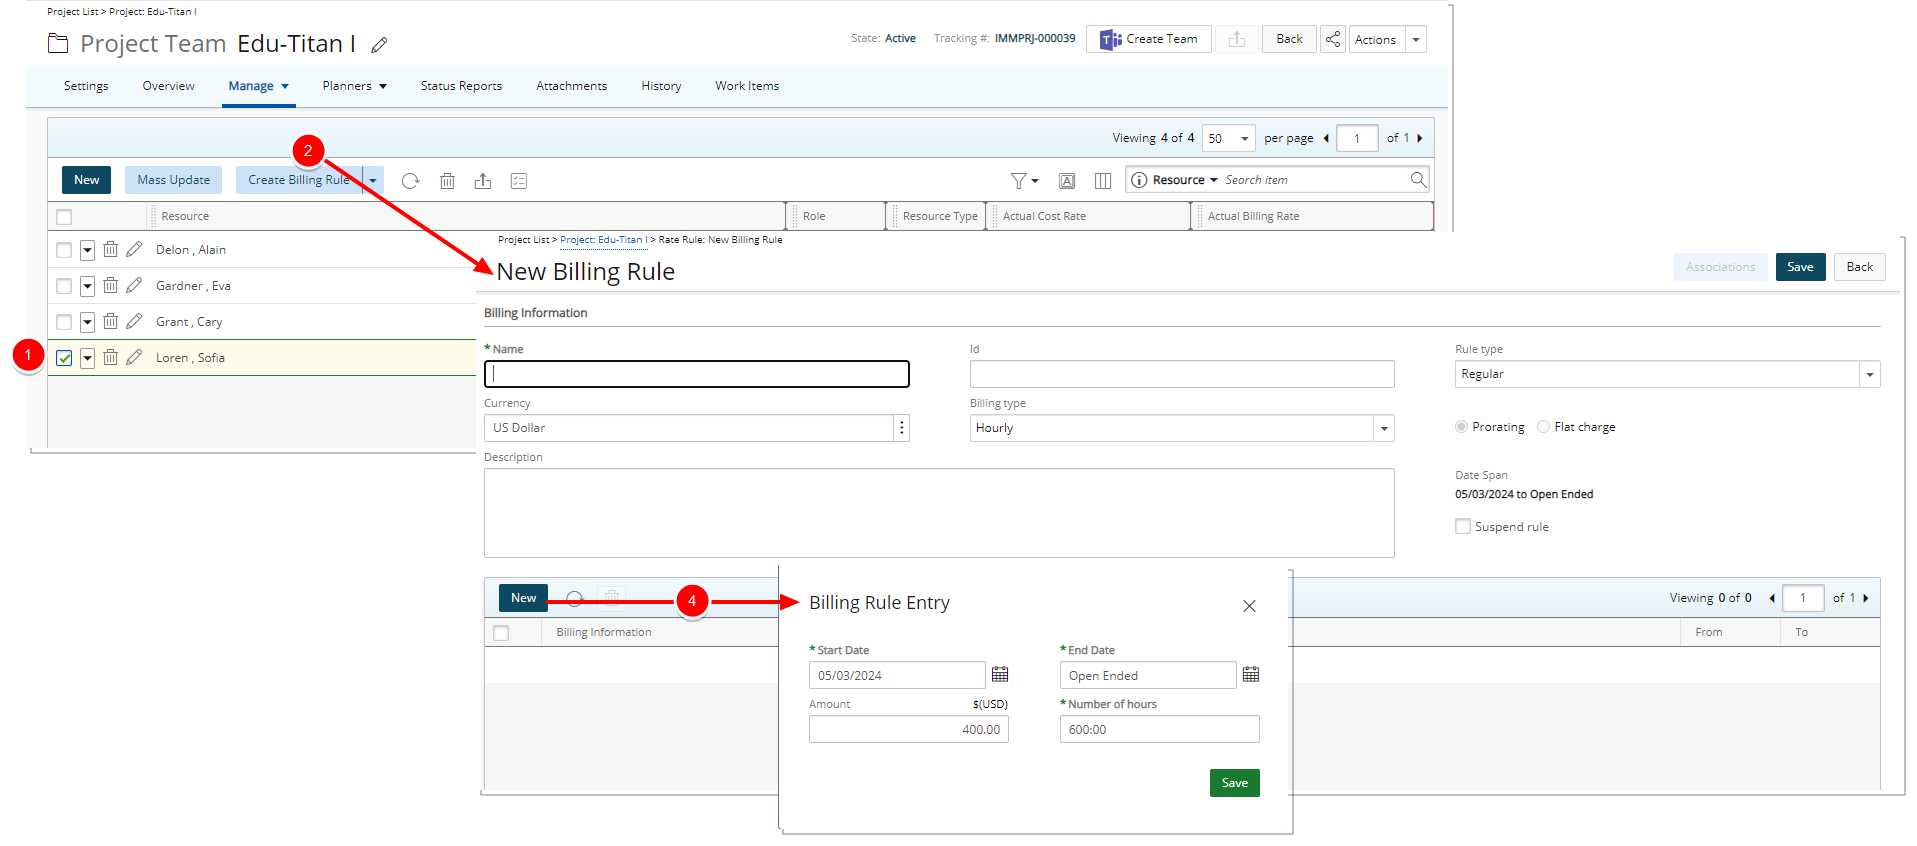1917x846 pixels.
Task: Open the column chooser icon
Action: [x=1103, y=181]
